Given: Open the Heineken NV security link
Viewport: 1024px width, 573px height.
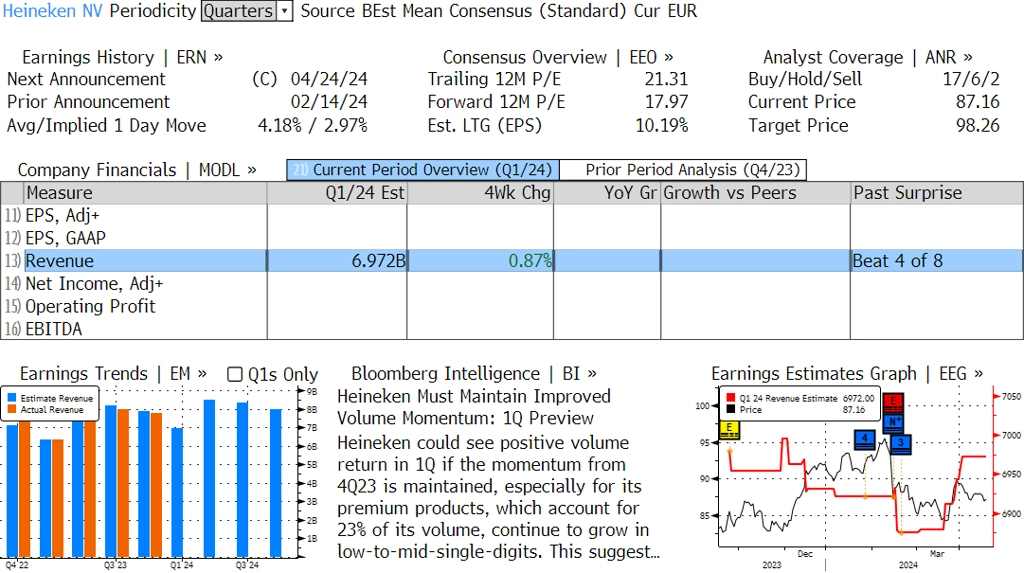Looking at the screenshot, I should (x=52, y=11).
